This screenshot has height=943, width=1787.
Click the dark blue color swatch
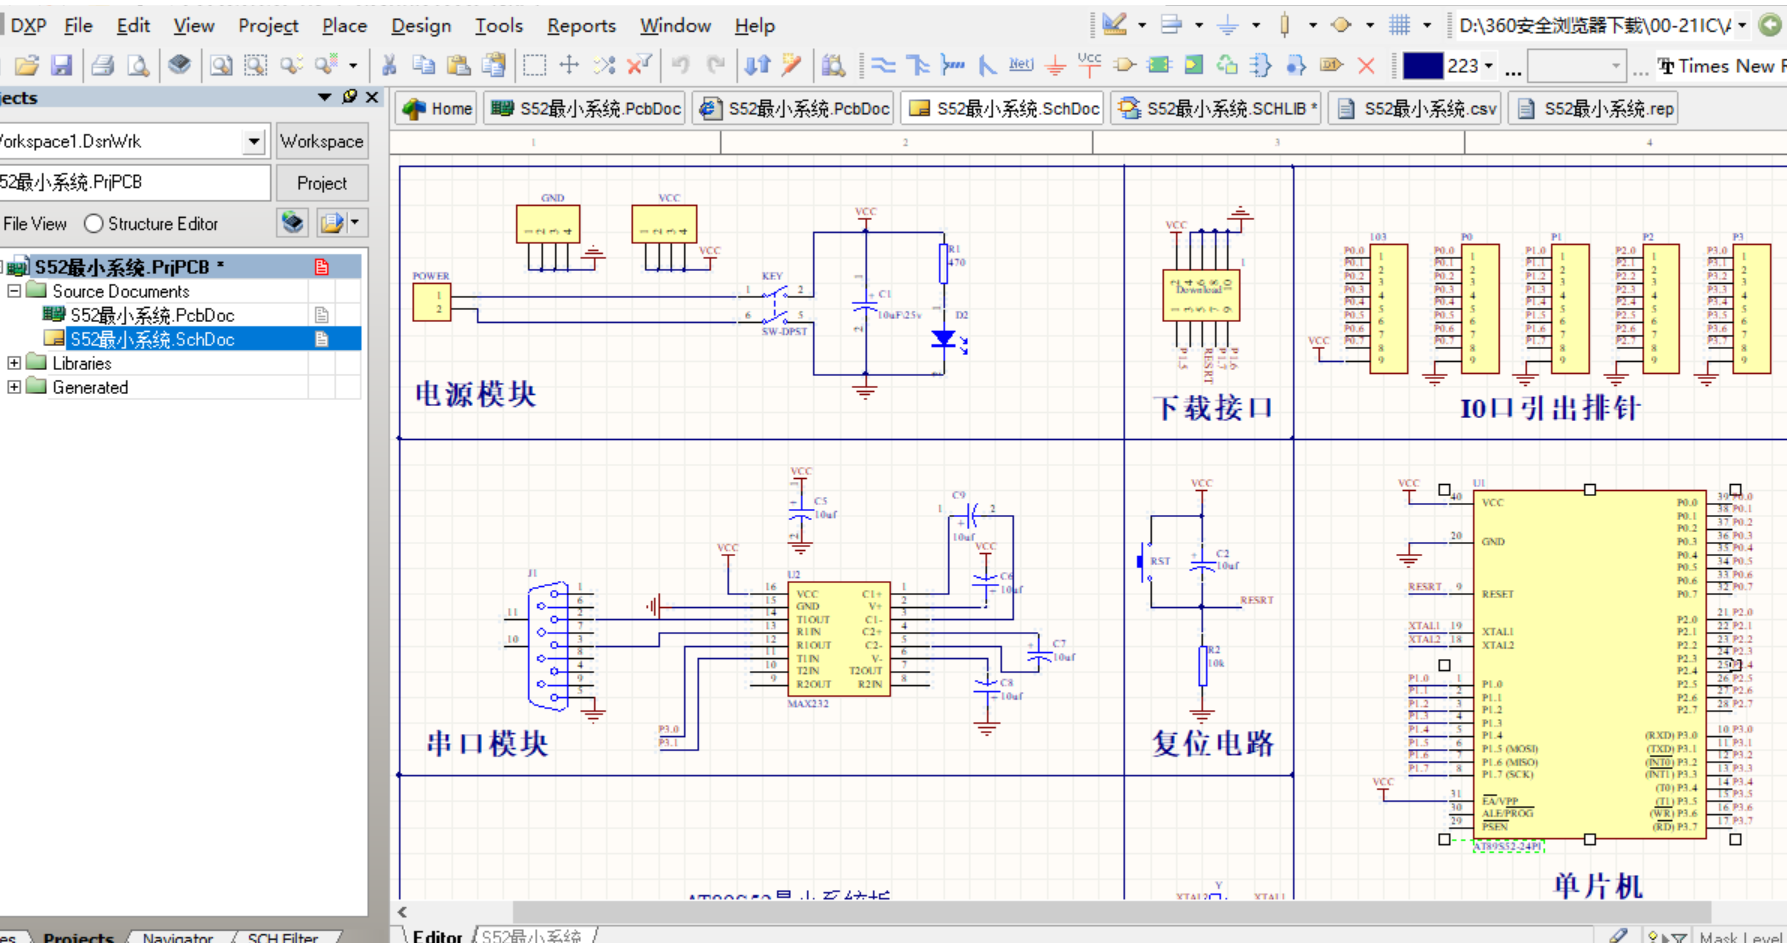(x=1422, y=66)
